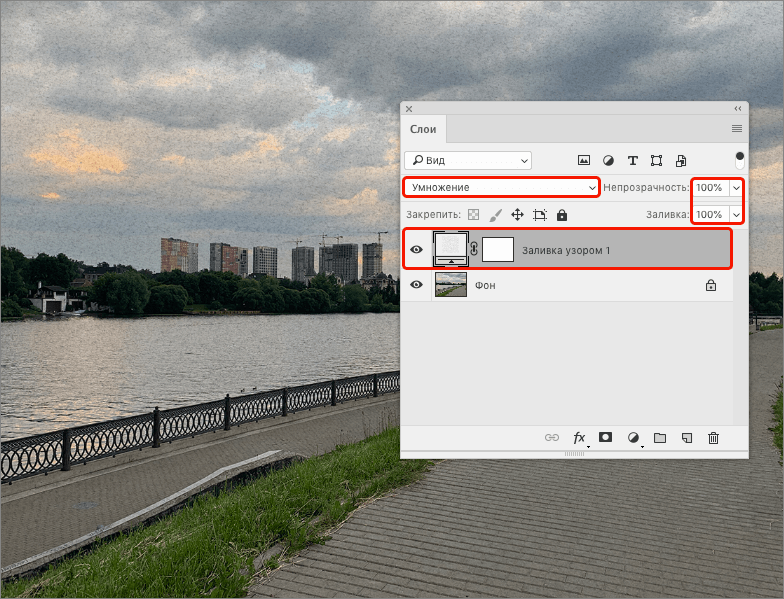
Task: Toggle the layer filtering on/off switch
Action: coord(739,158)
